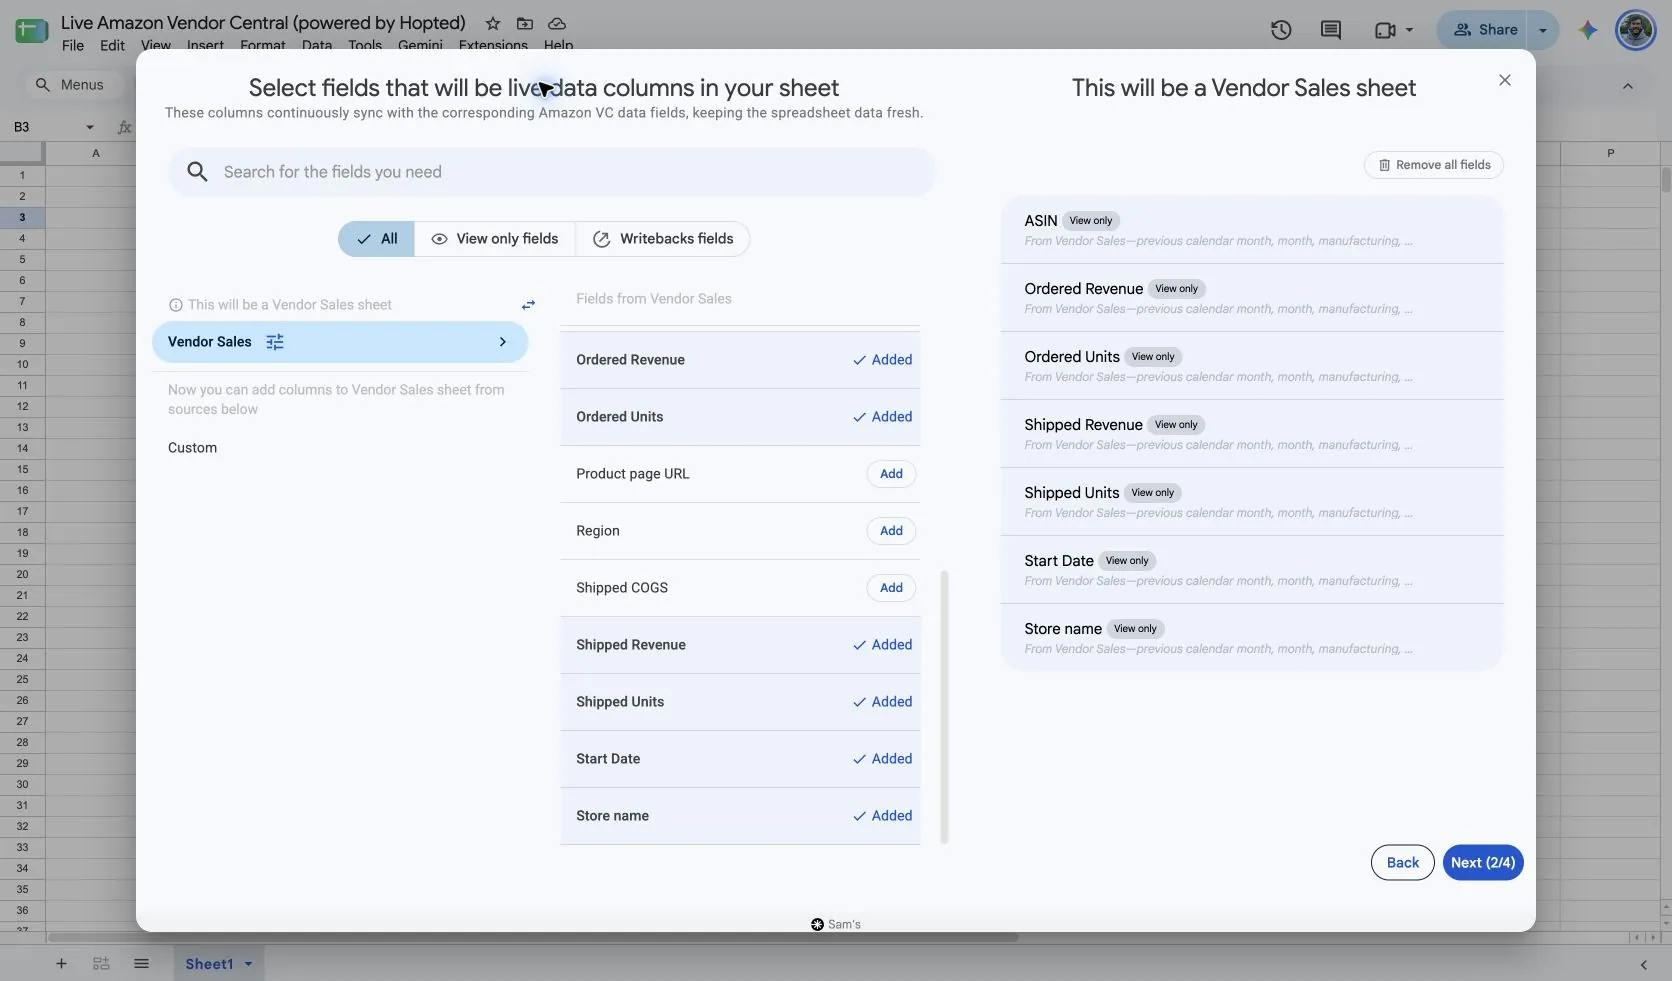
Task: Filter to Writebacks fields
Action: [663, 239]
